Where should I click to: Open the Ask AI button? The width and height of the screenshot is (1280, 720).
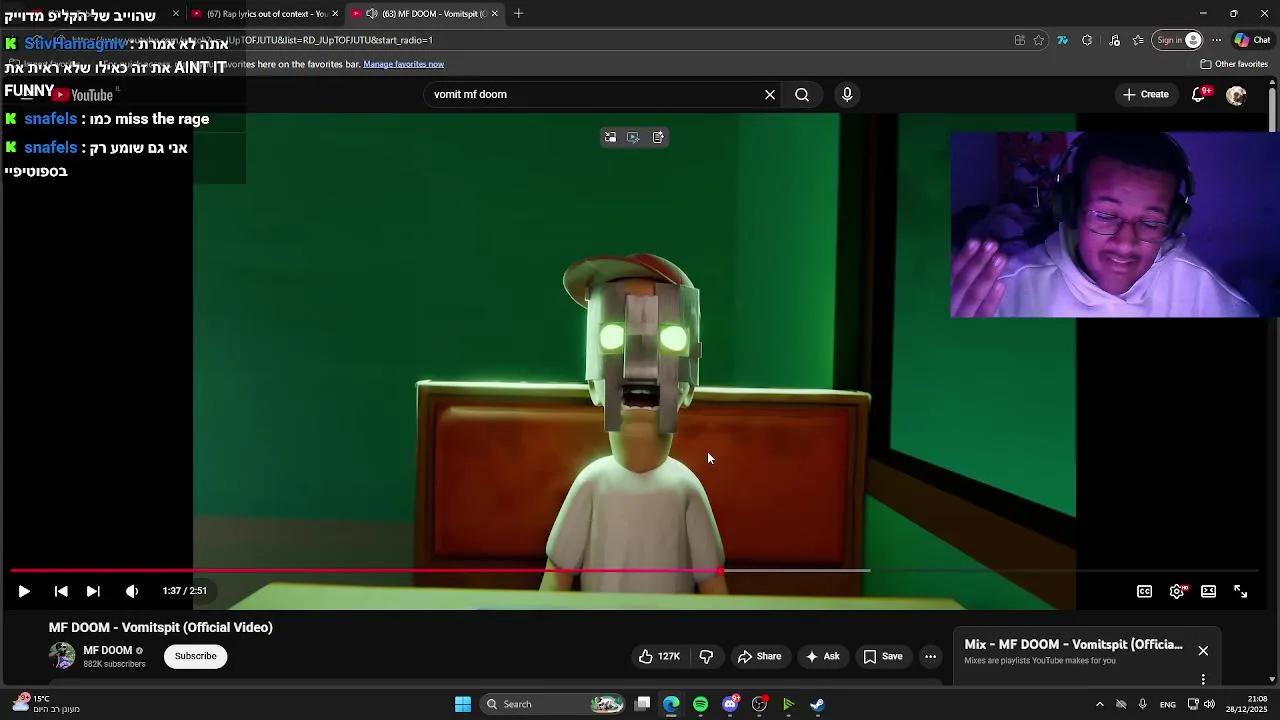click(x=822, y=656)
